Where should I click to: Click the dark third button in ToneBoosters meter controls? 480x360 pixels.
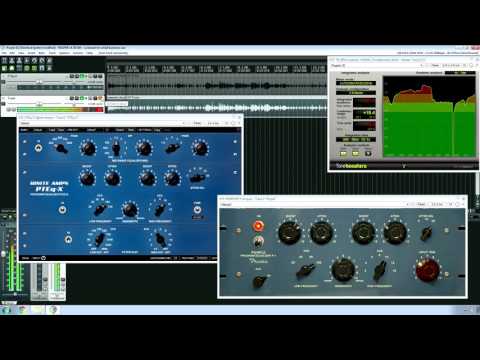(x=368, y=154)
